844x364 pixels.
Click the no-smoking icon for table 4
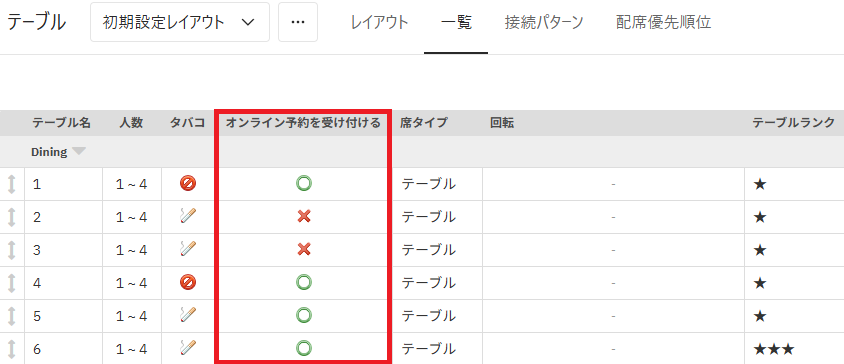pos(188,282)
